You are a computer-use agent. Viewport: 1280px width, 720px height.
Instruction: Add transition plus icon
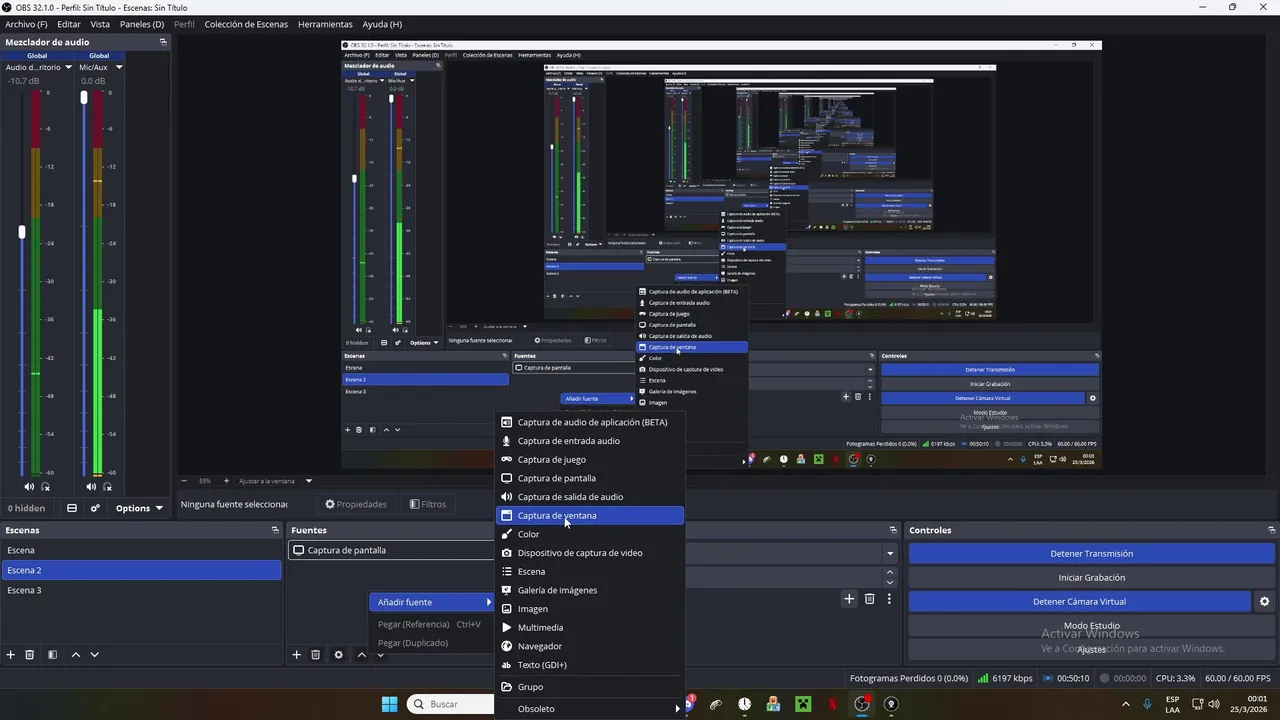(849, 599)
